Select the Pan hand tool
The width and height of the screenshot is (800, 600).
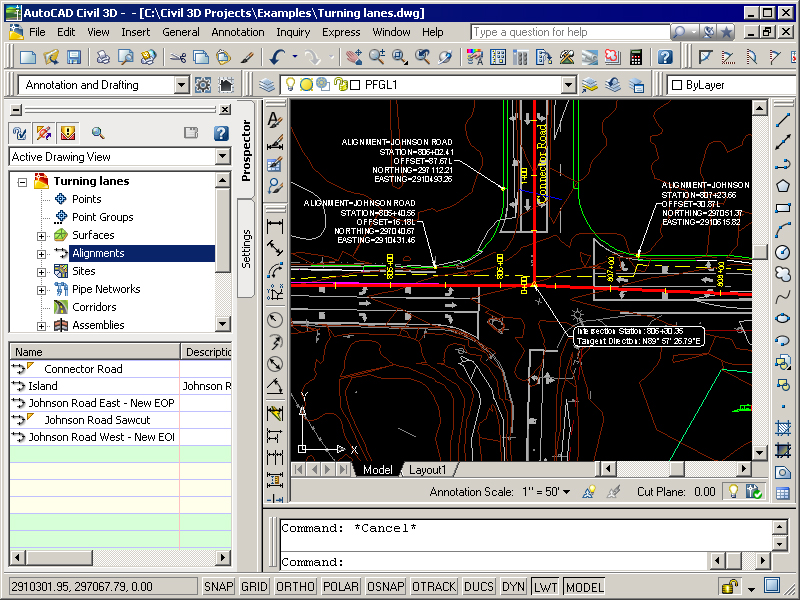coord(353,57)
